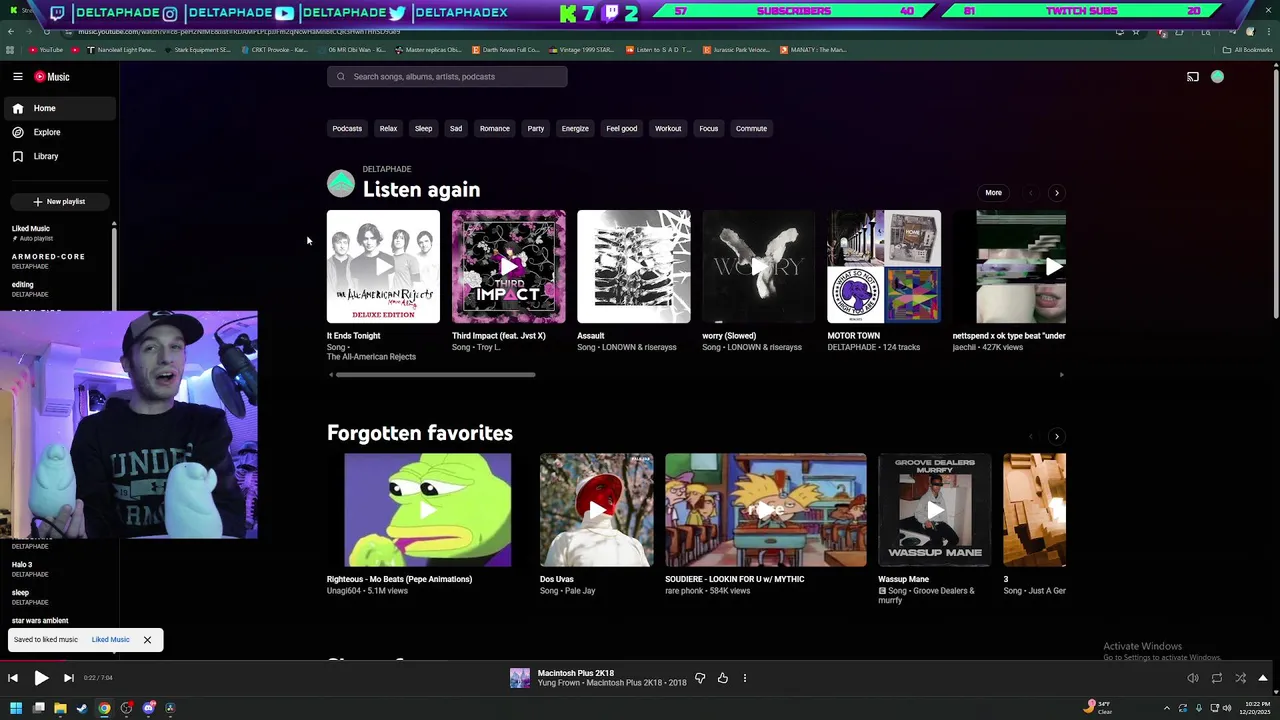
Task: Open the player three-dot more actions menu
Action: [744, 678]
